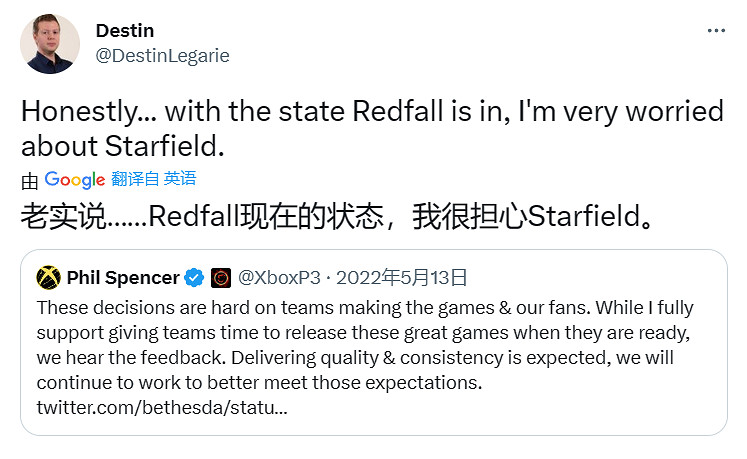Click the '英语' source language link

tap(180, 180)
